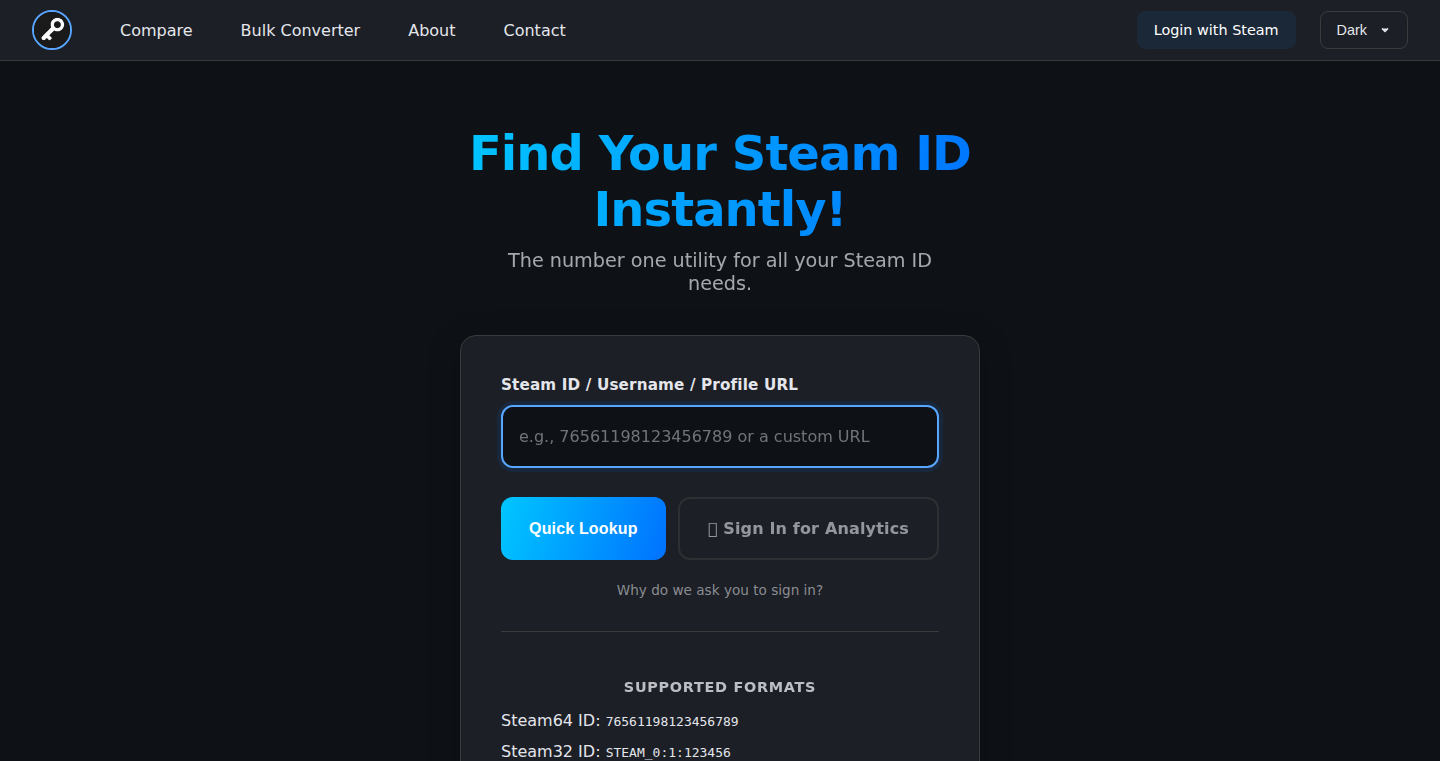Click the 'Find Your Steam ID Instantly!' heading
This screenshot has width=1440, height=761.
tap(720, 181)
